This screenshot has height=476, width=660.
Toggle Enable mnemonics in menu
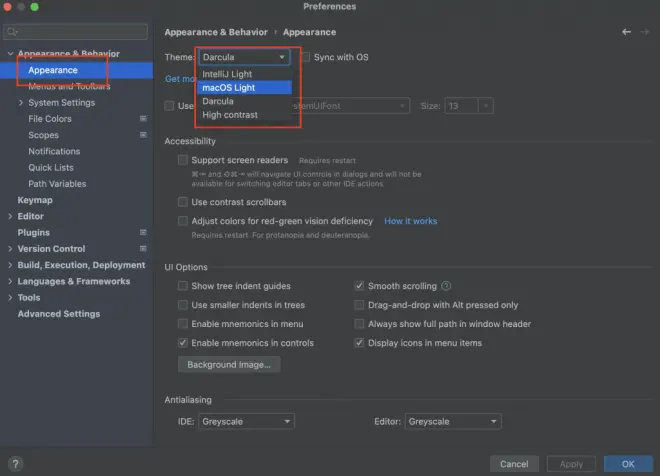pyautogui.click(x=183, y=324)
